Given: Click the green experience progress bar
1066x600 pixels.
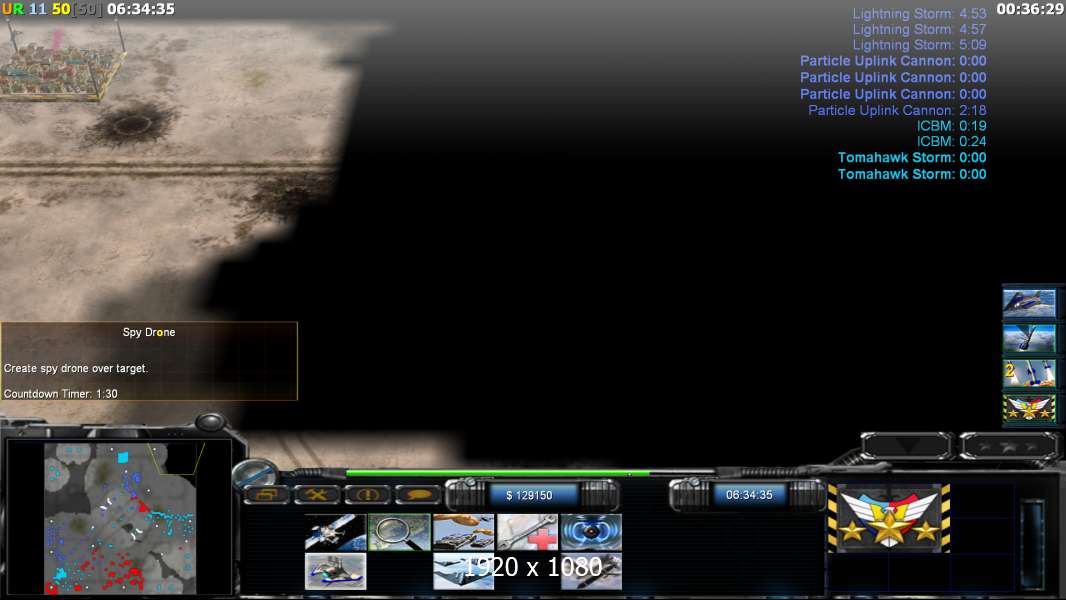Looking at the screenshot, I should point(498,473).
